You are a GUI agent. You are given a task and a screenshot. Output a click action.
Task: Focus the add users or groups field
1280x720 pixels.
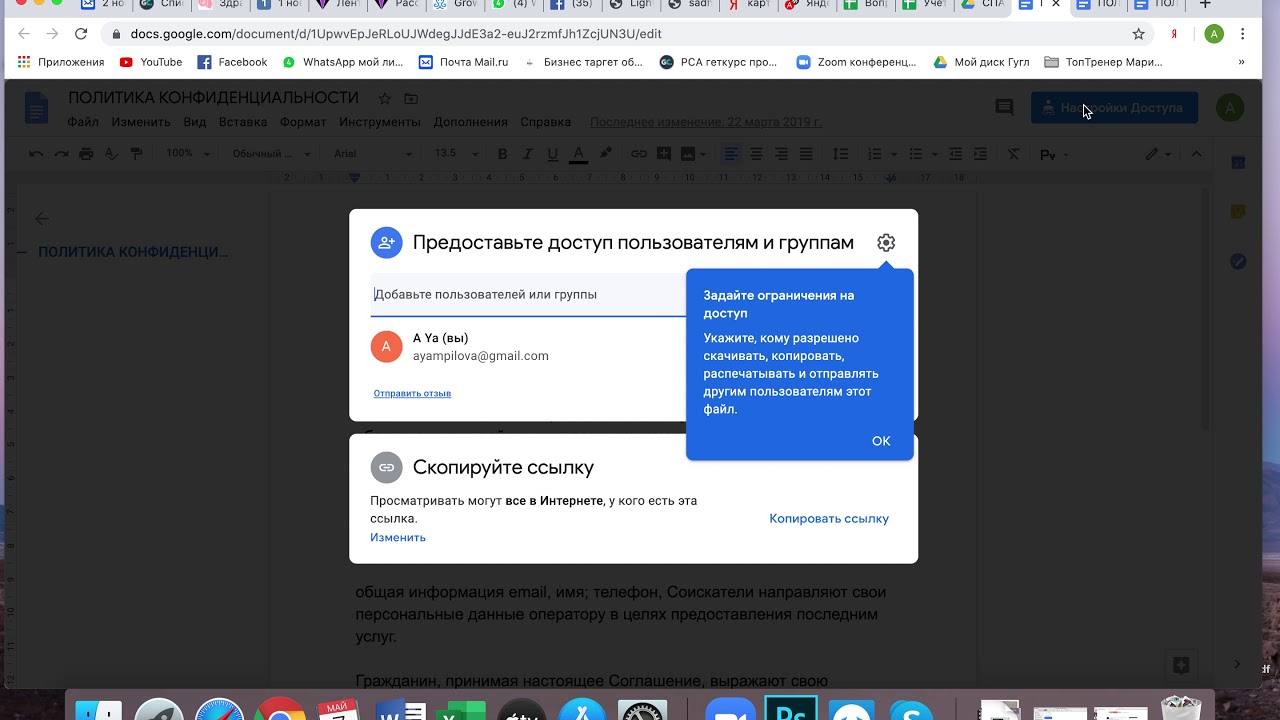pyautogui.click(x=528, y=295)
